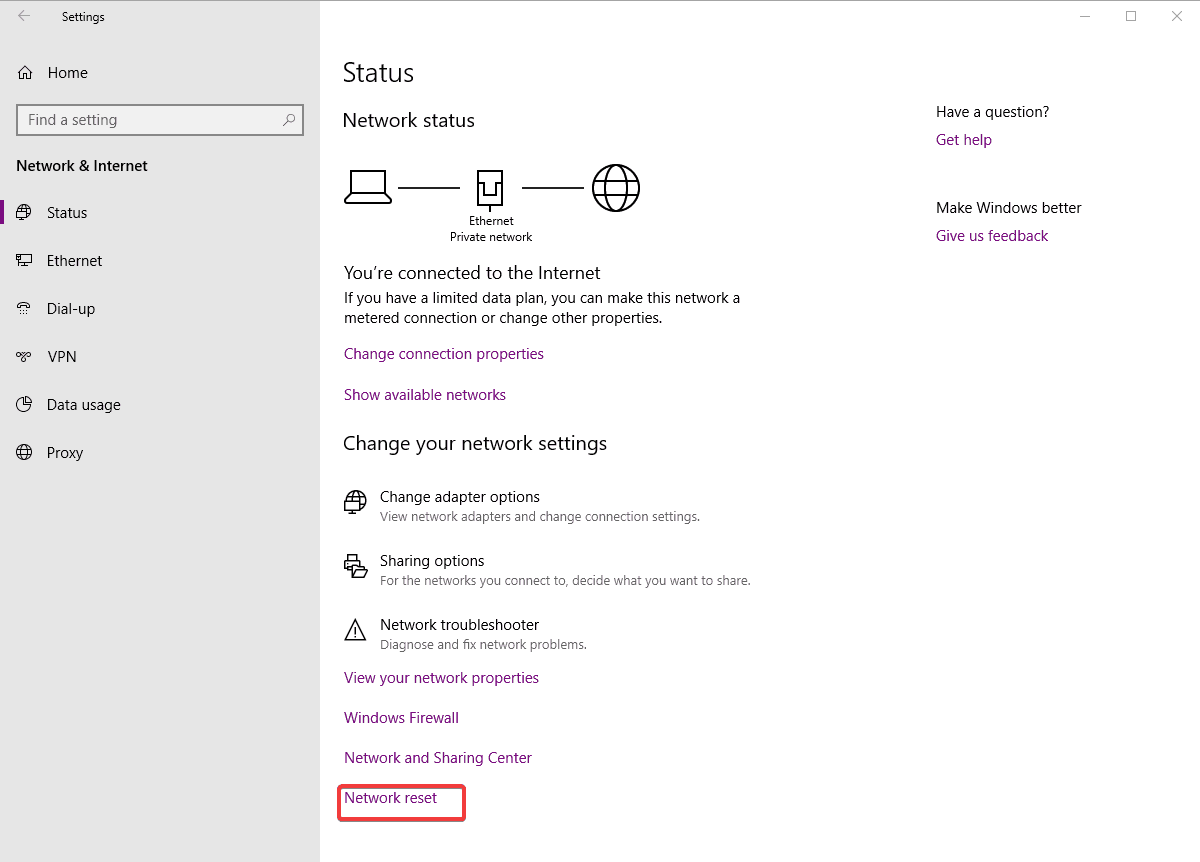The image size is (1200, 862).
Task: Go to Settings Home label
Action: click(x=68, y=73)
